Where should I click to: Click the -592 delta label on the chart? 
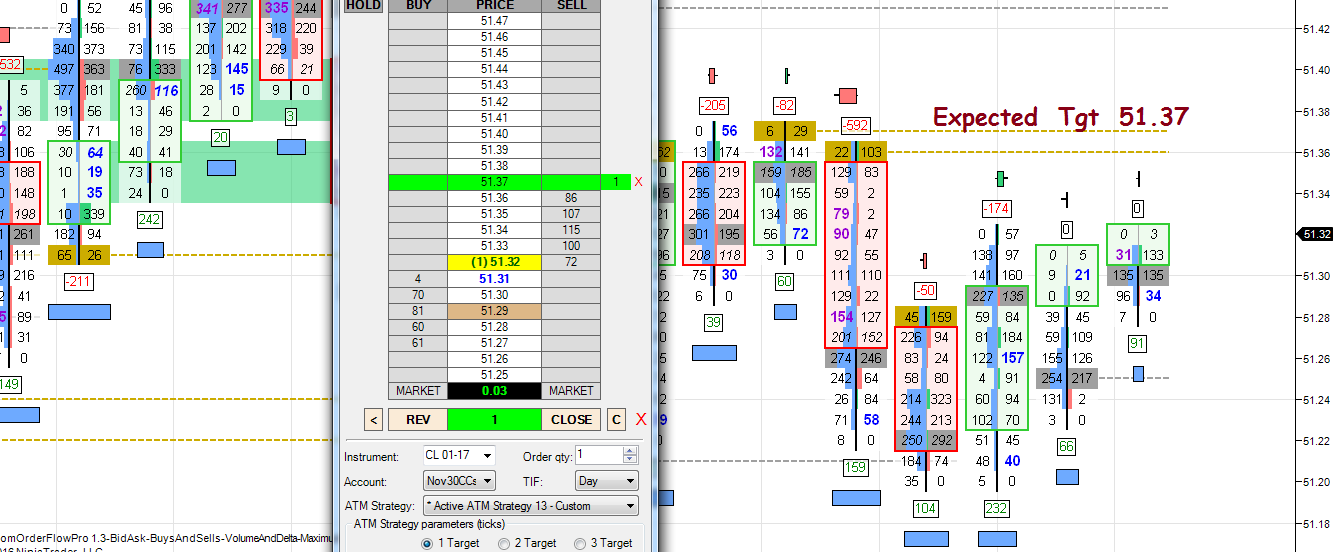coord(856,126)
